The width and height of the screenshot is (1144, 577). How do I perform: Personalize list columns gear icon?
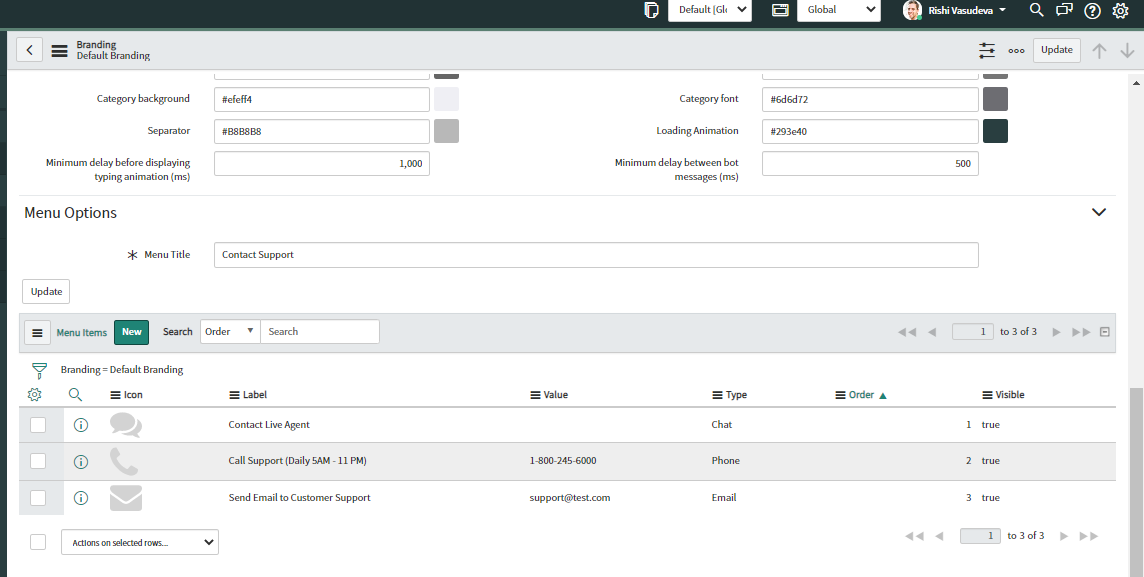pyautogui.click(x=34, y=395)
